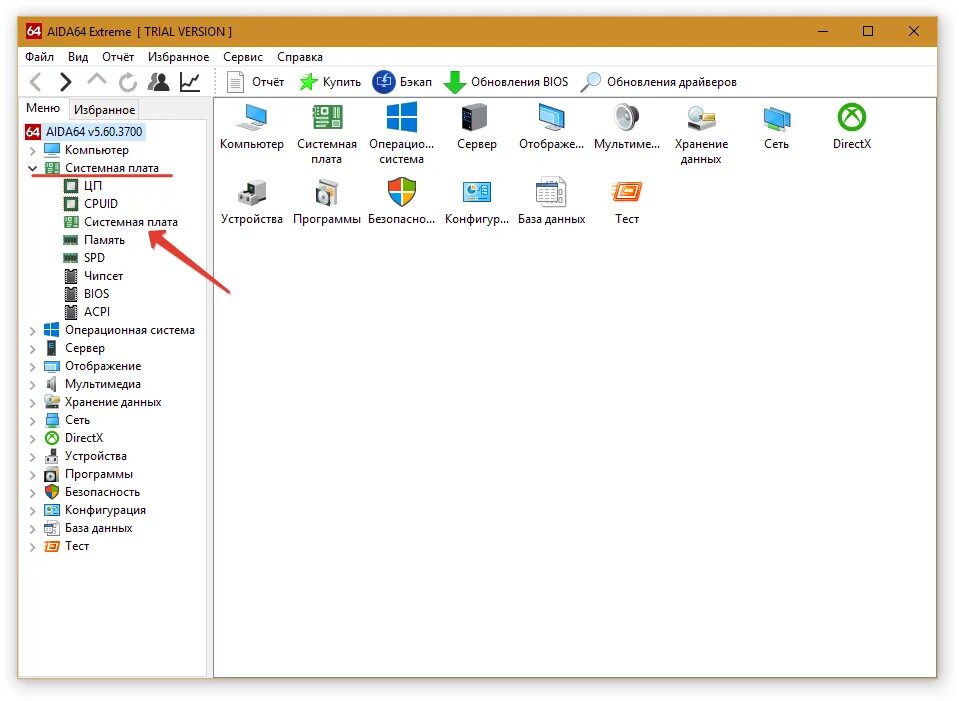
Task: Open the Избранное menu in menu bar
Action: [179, 56]
